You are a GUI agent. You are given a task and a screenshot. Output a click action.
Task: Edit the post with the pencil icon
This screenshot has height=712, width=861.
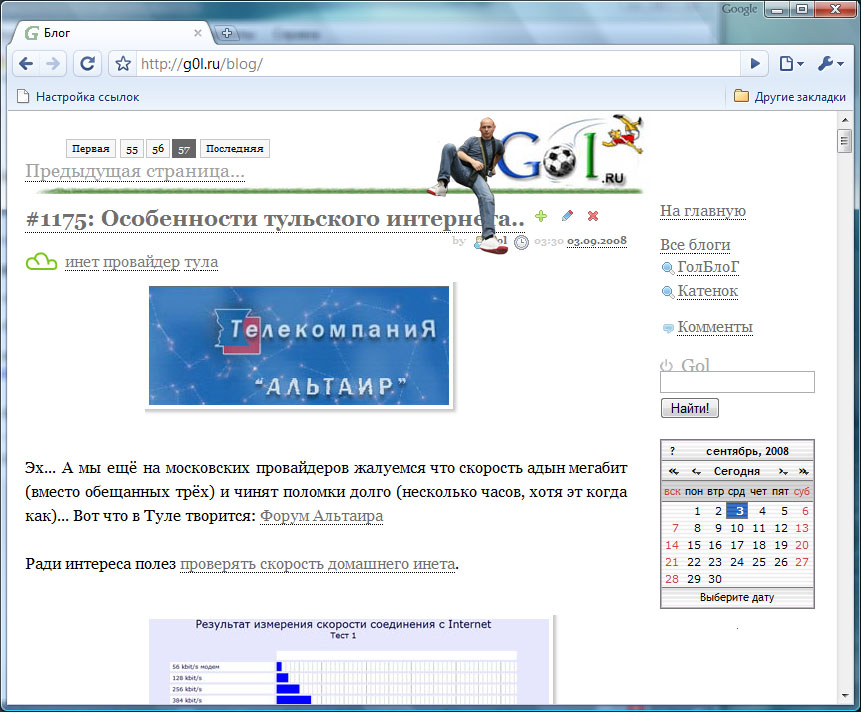pos(567,216)
